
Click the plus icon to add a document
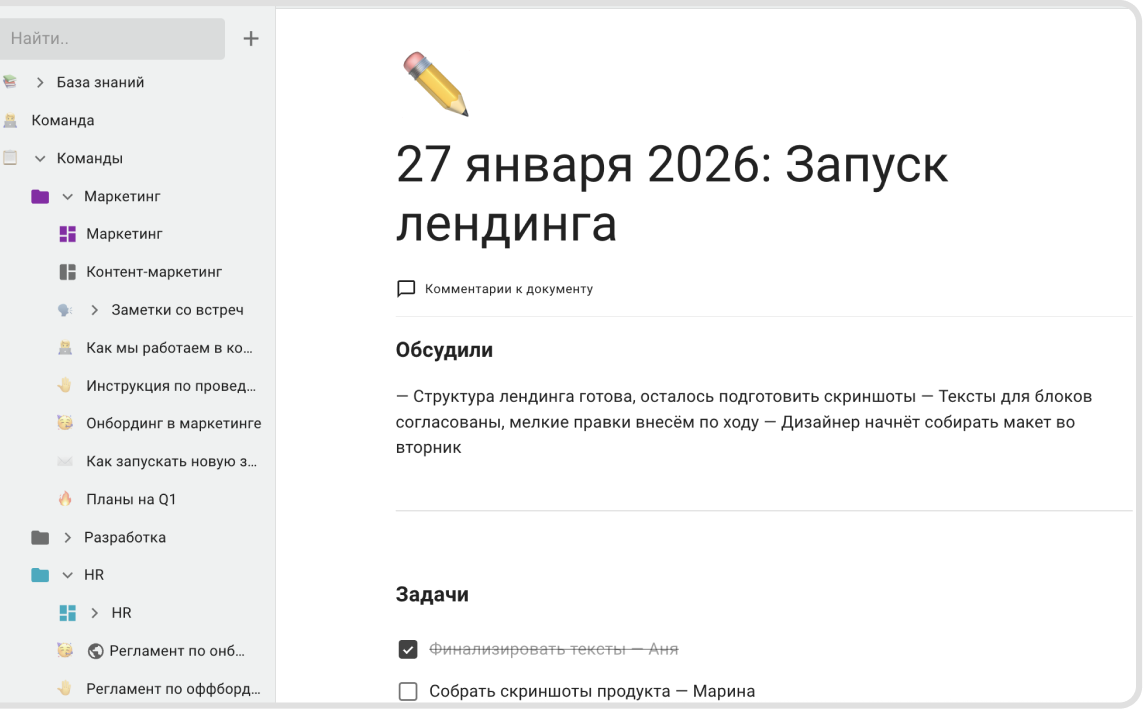coord(251,39)
